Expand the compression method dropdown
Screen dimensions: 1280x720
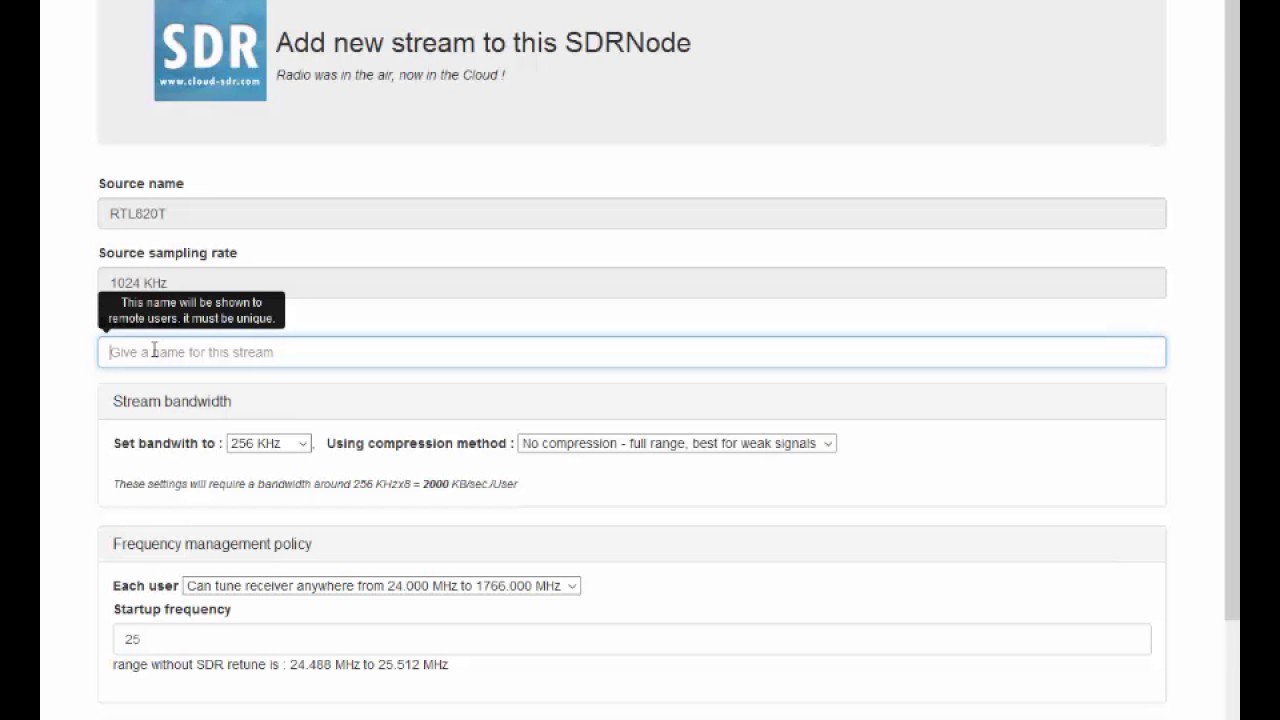coord(676,443)
